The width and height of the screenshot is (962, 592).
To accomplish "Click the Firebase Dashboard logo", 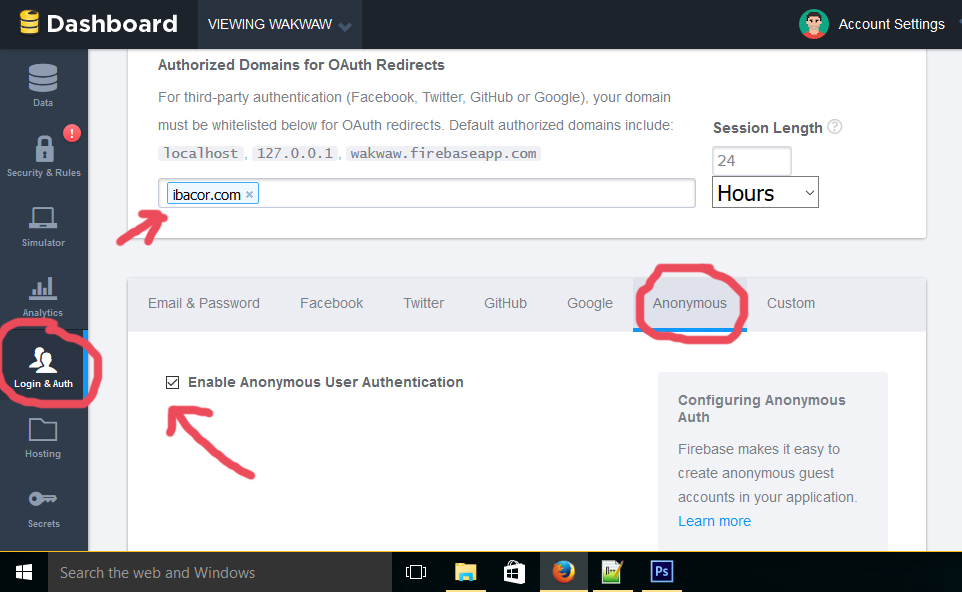I will [29, 23].
